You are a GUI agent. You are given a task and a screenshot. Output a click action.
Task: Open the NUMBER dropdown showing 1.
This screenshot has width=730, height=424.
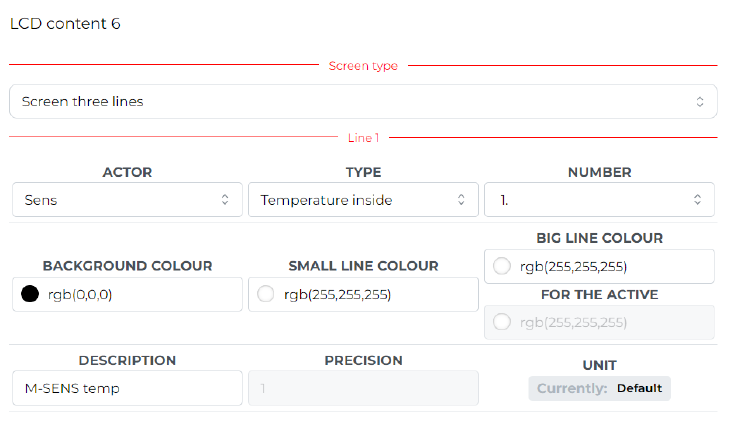pyautogui.click(x=599, y=200)
